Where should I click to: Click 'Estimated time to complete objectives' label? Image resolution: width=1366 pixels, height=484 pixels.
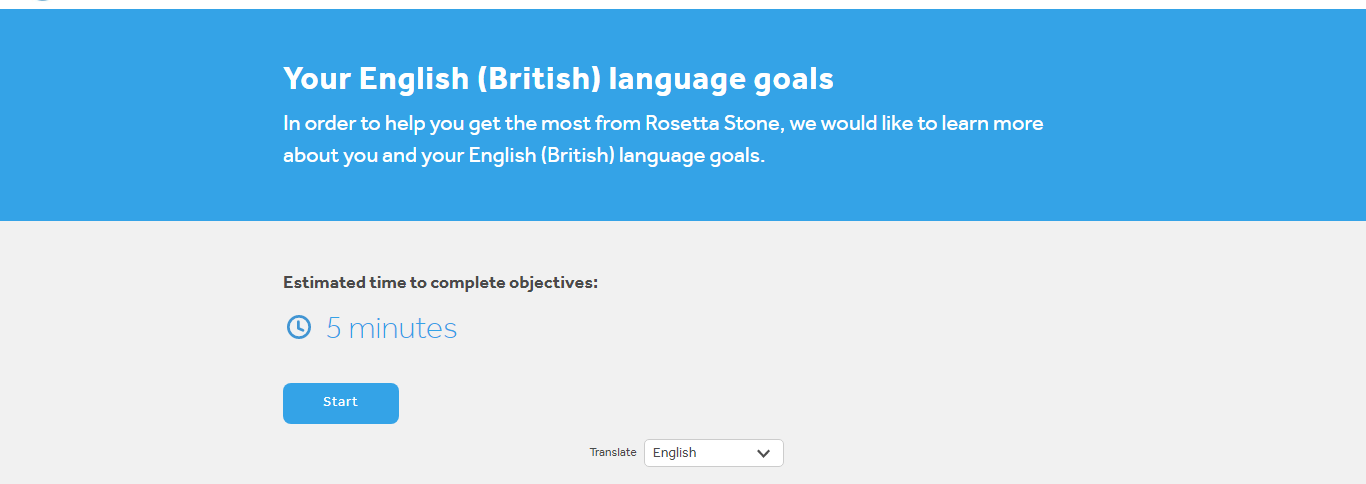point(440,283)
